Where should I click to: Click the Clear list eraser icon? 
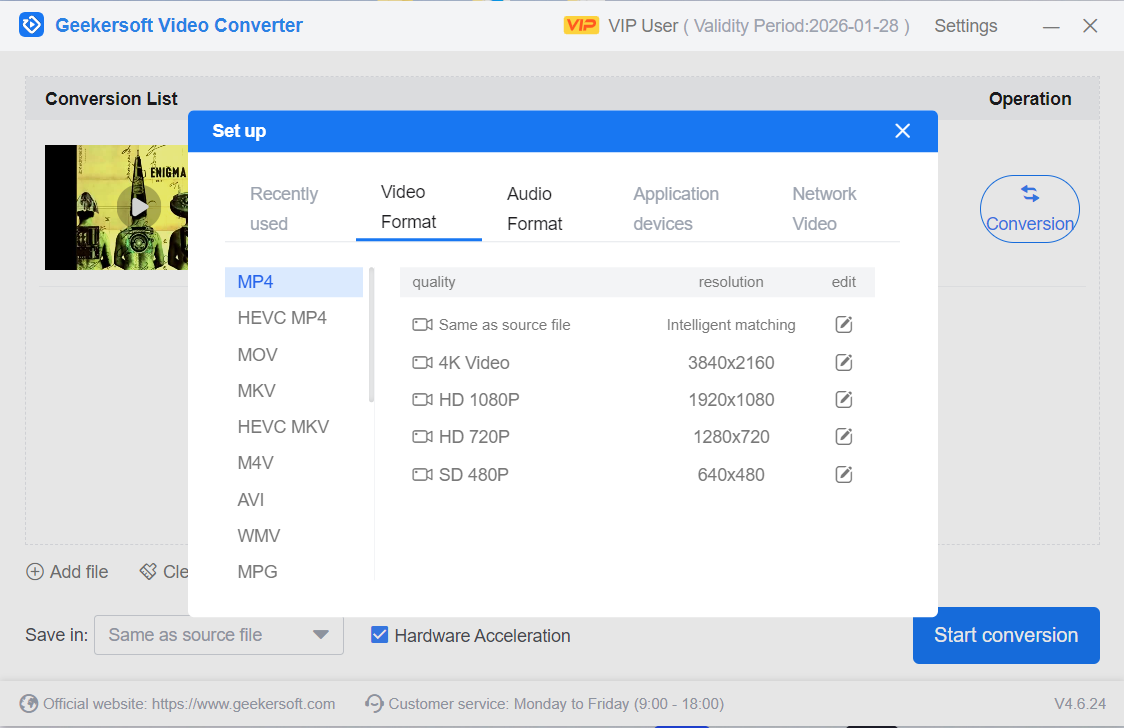148,571
